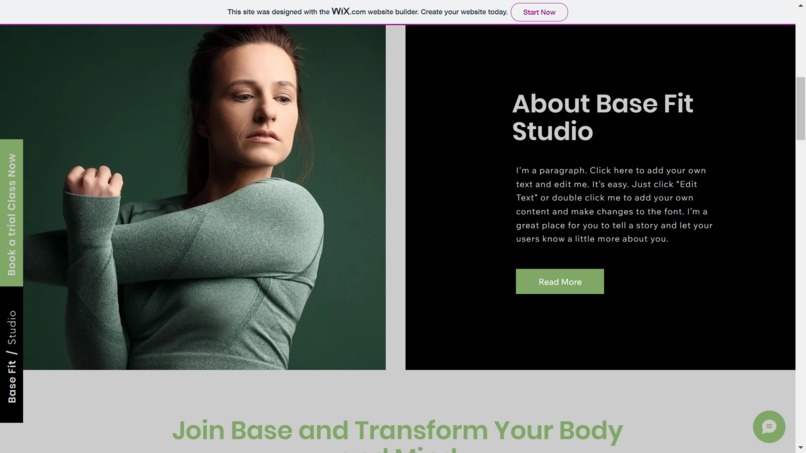Open the Book a trial Class Now tab
The height and width of the screenshot is (453, 806).
tap(11, 213)
